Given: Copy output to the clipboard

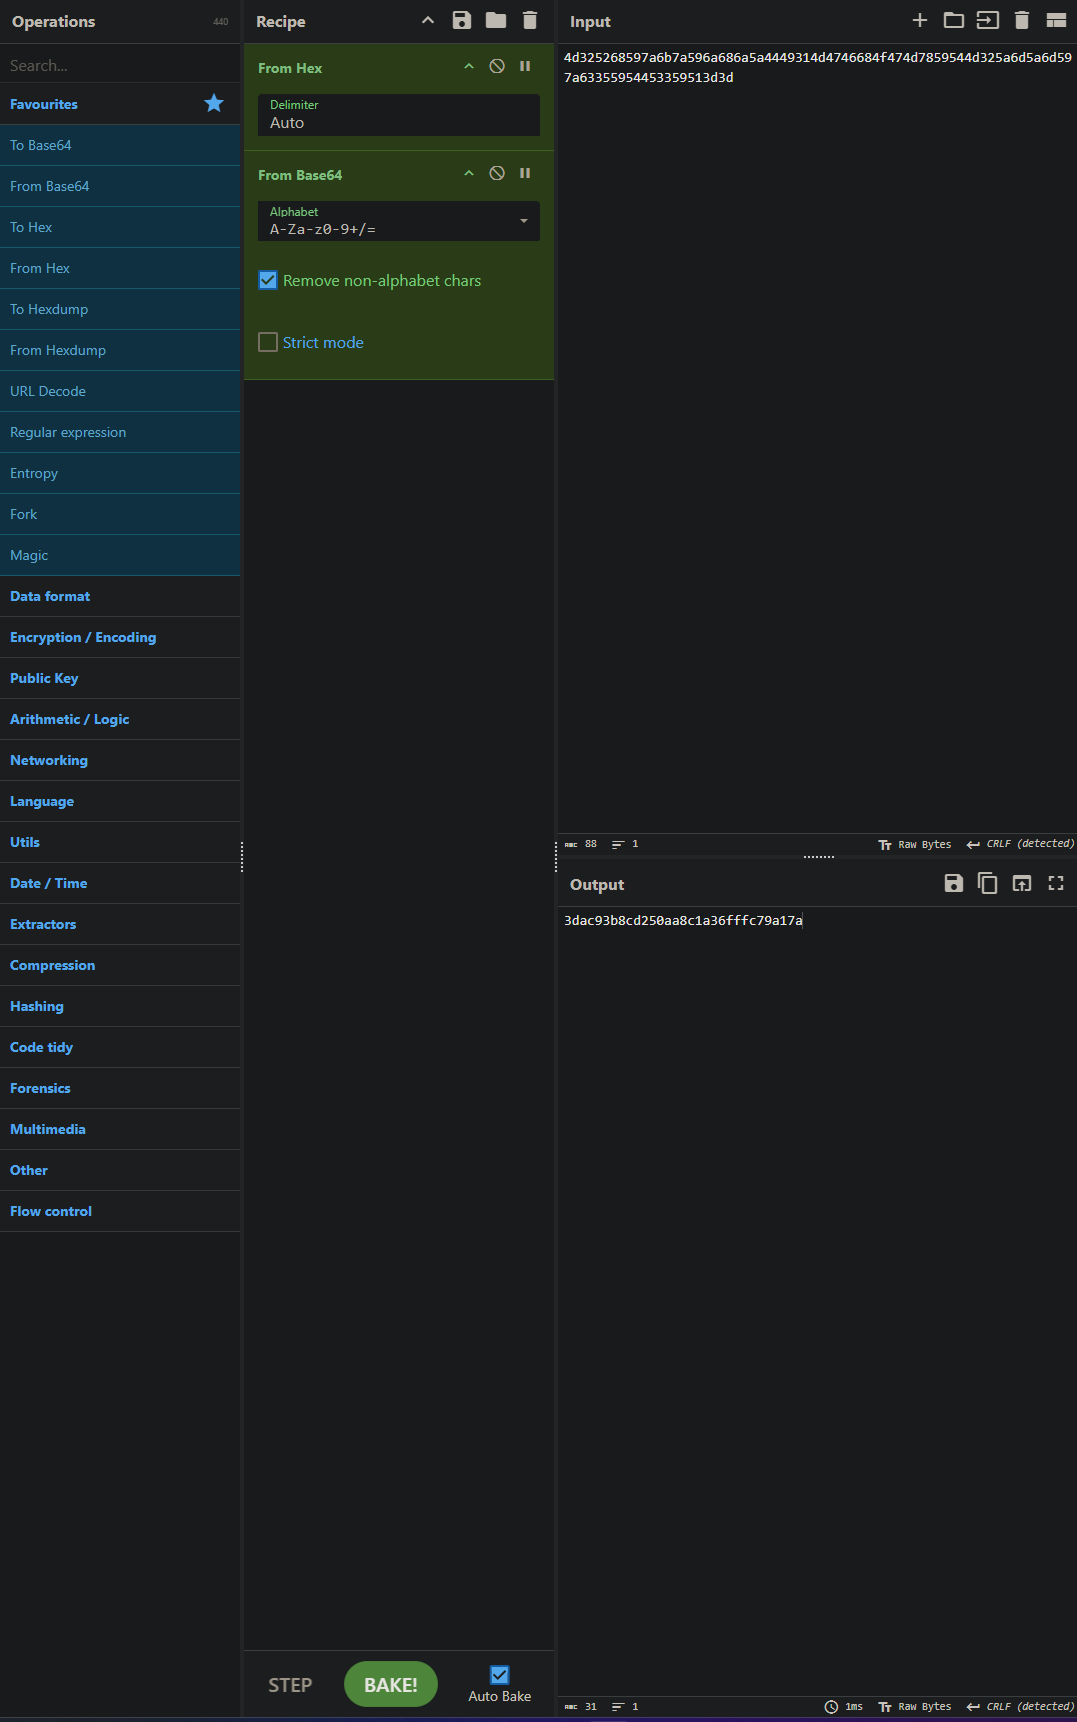Looking at the screenshot, I should pos(987,884).
